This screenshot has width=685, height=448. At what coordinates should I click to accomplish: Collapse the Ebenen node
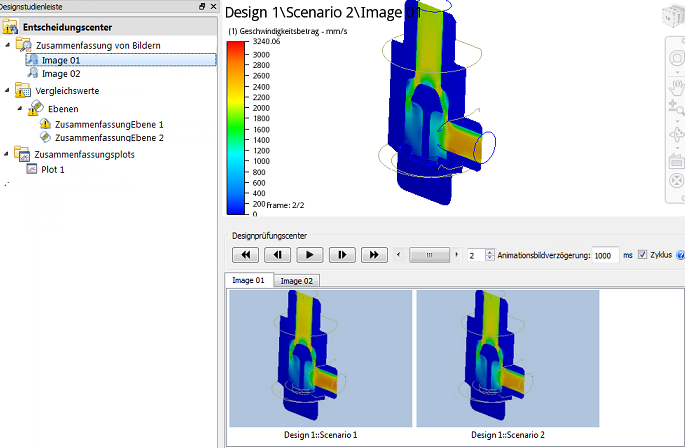coord(20,108)
